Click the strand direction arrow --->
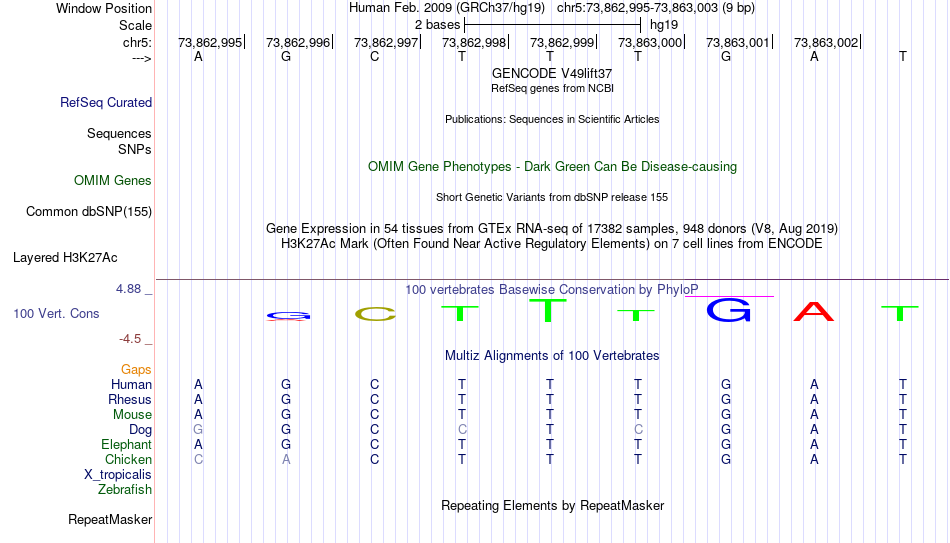950x543 pixels. pos(141,58)
